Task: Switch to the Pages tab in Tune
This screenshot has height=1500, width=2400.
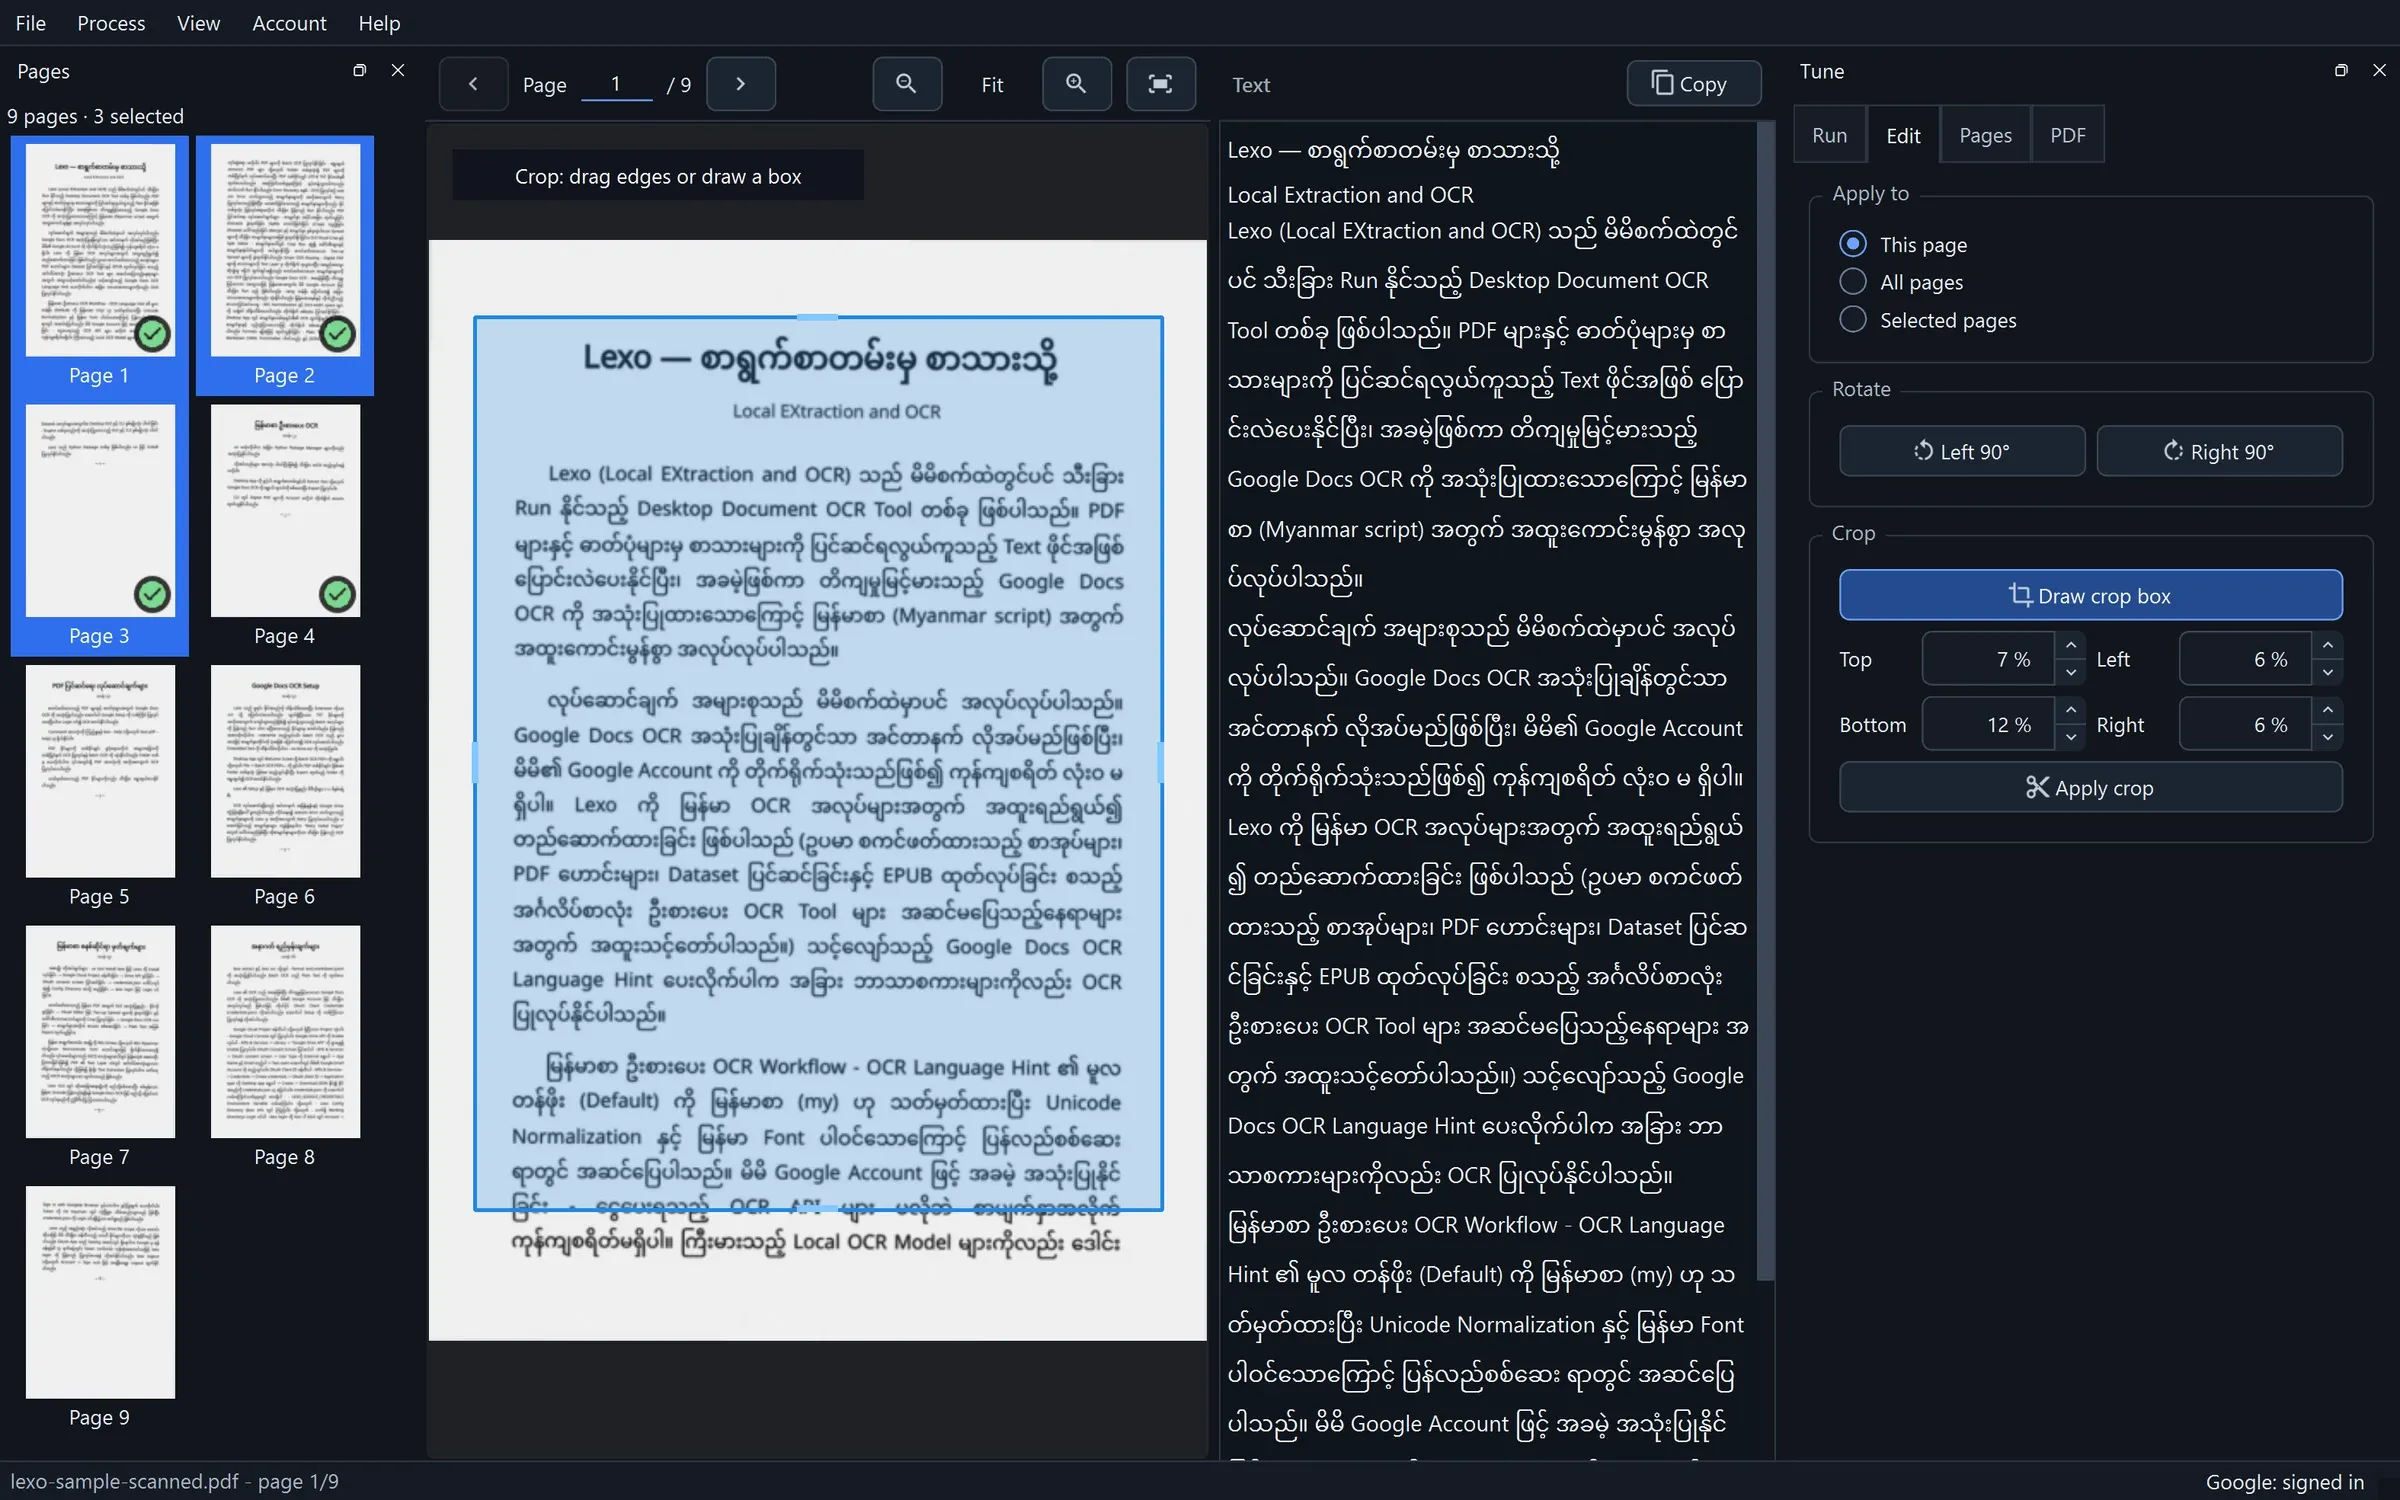Action: pyautogui.click(x=1985, y=135)
